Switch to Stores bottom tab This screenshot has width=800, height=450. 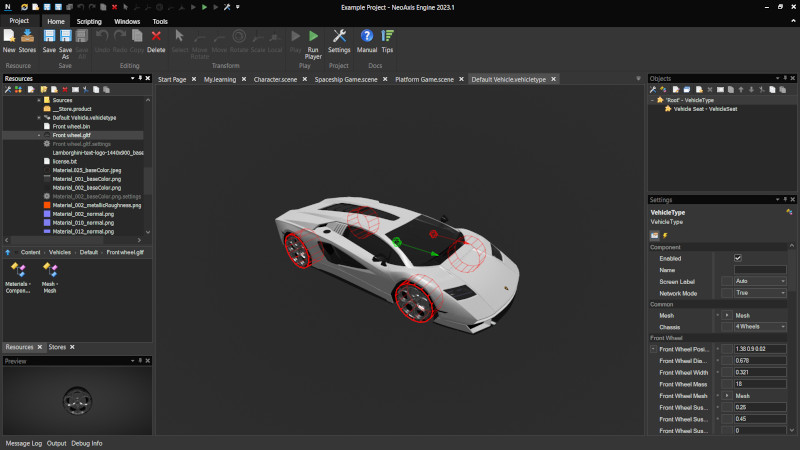pyautogui.click(x=57, y=347)
